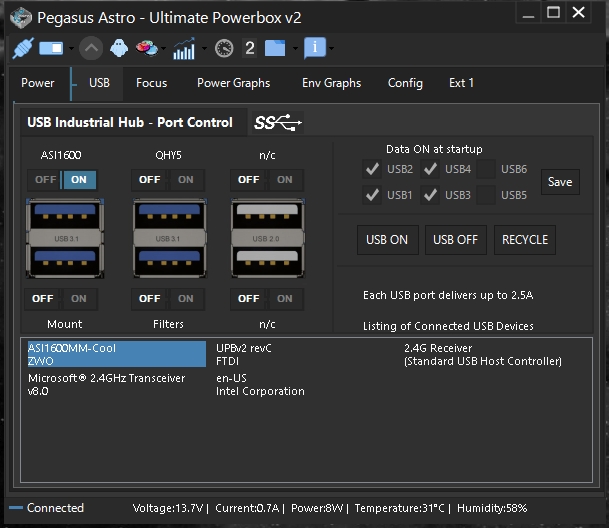Go to Power Graphs tab

tap(233, 83)
